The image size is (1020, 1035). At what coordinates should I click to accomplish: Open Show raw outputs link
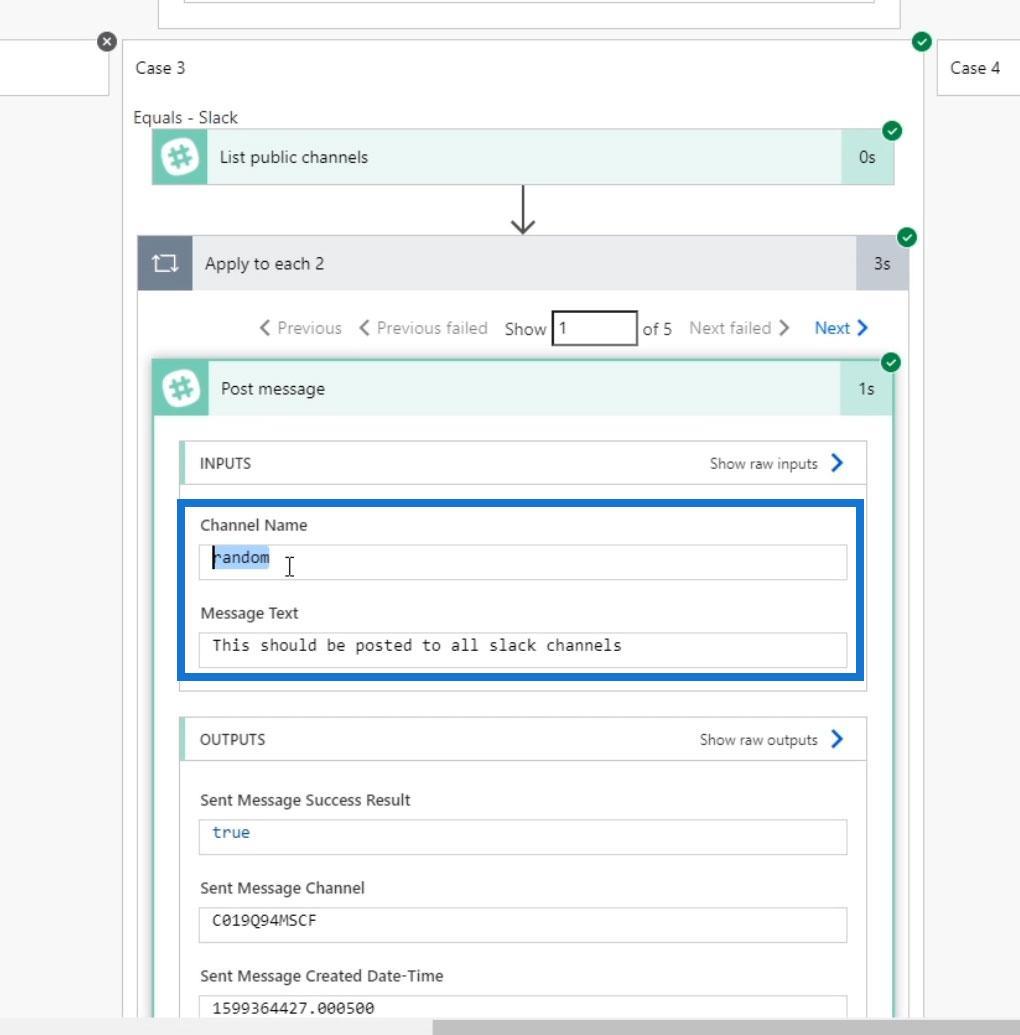759,740
